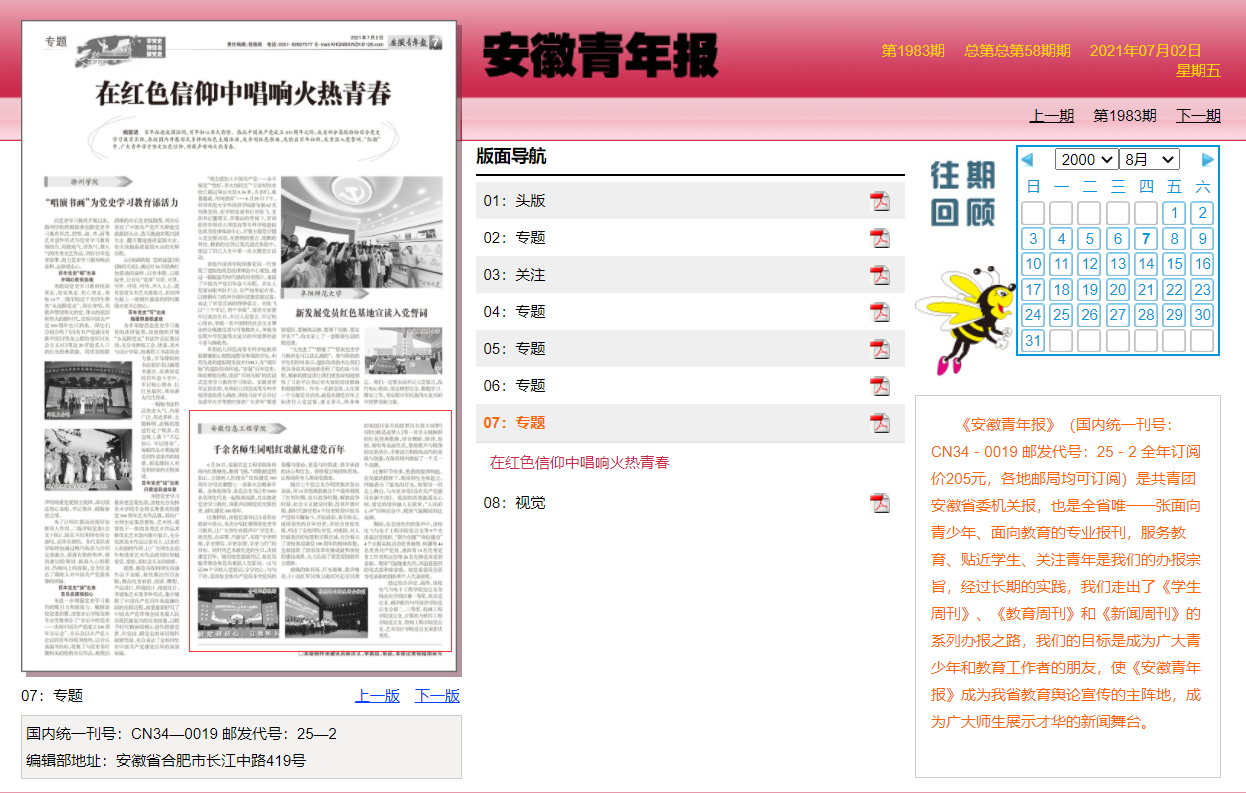
Task: Open the PDF for 08 视觉
Action: tap(879, 503)
